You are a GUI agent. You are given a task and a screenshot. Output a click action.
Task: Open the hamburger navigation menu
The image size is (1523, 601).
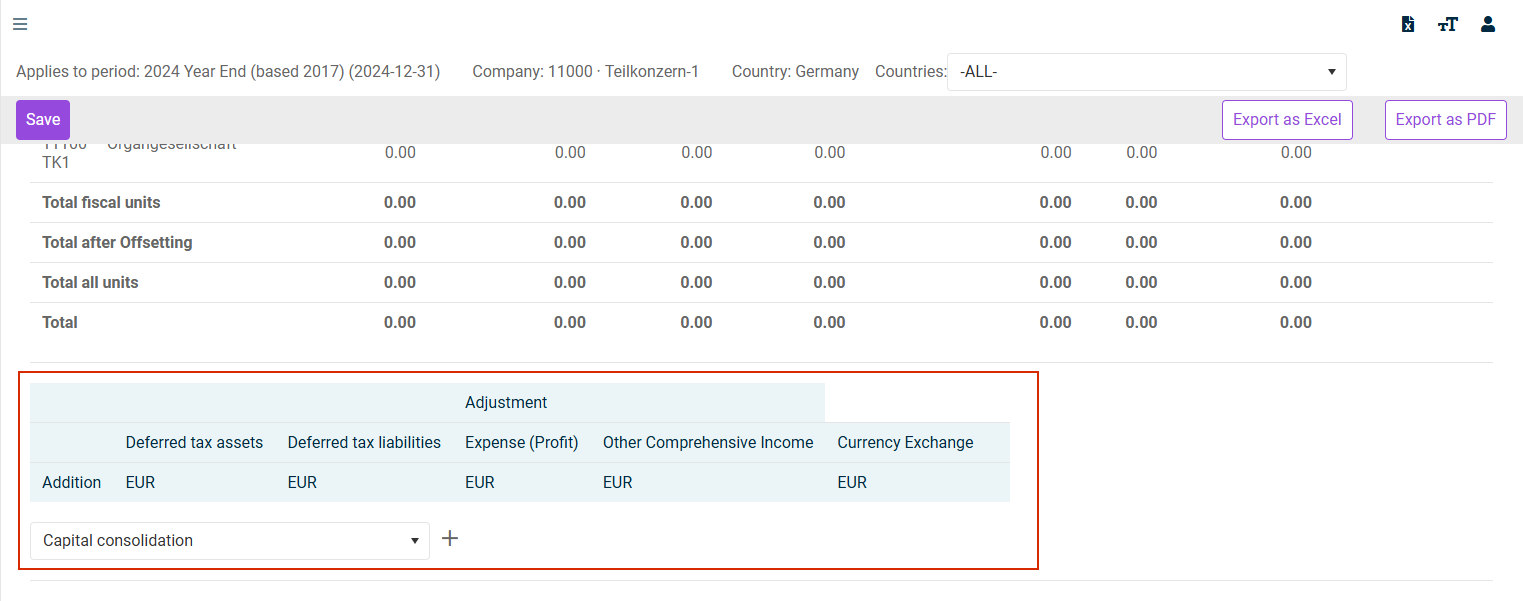20,24
